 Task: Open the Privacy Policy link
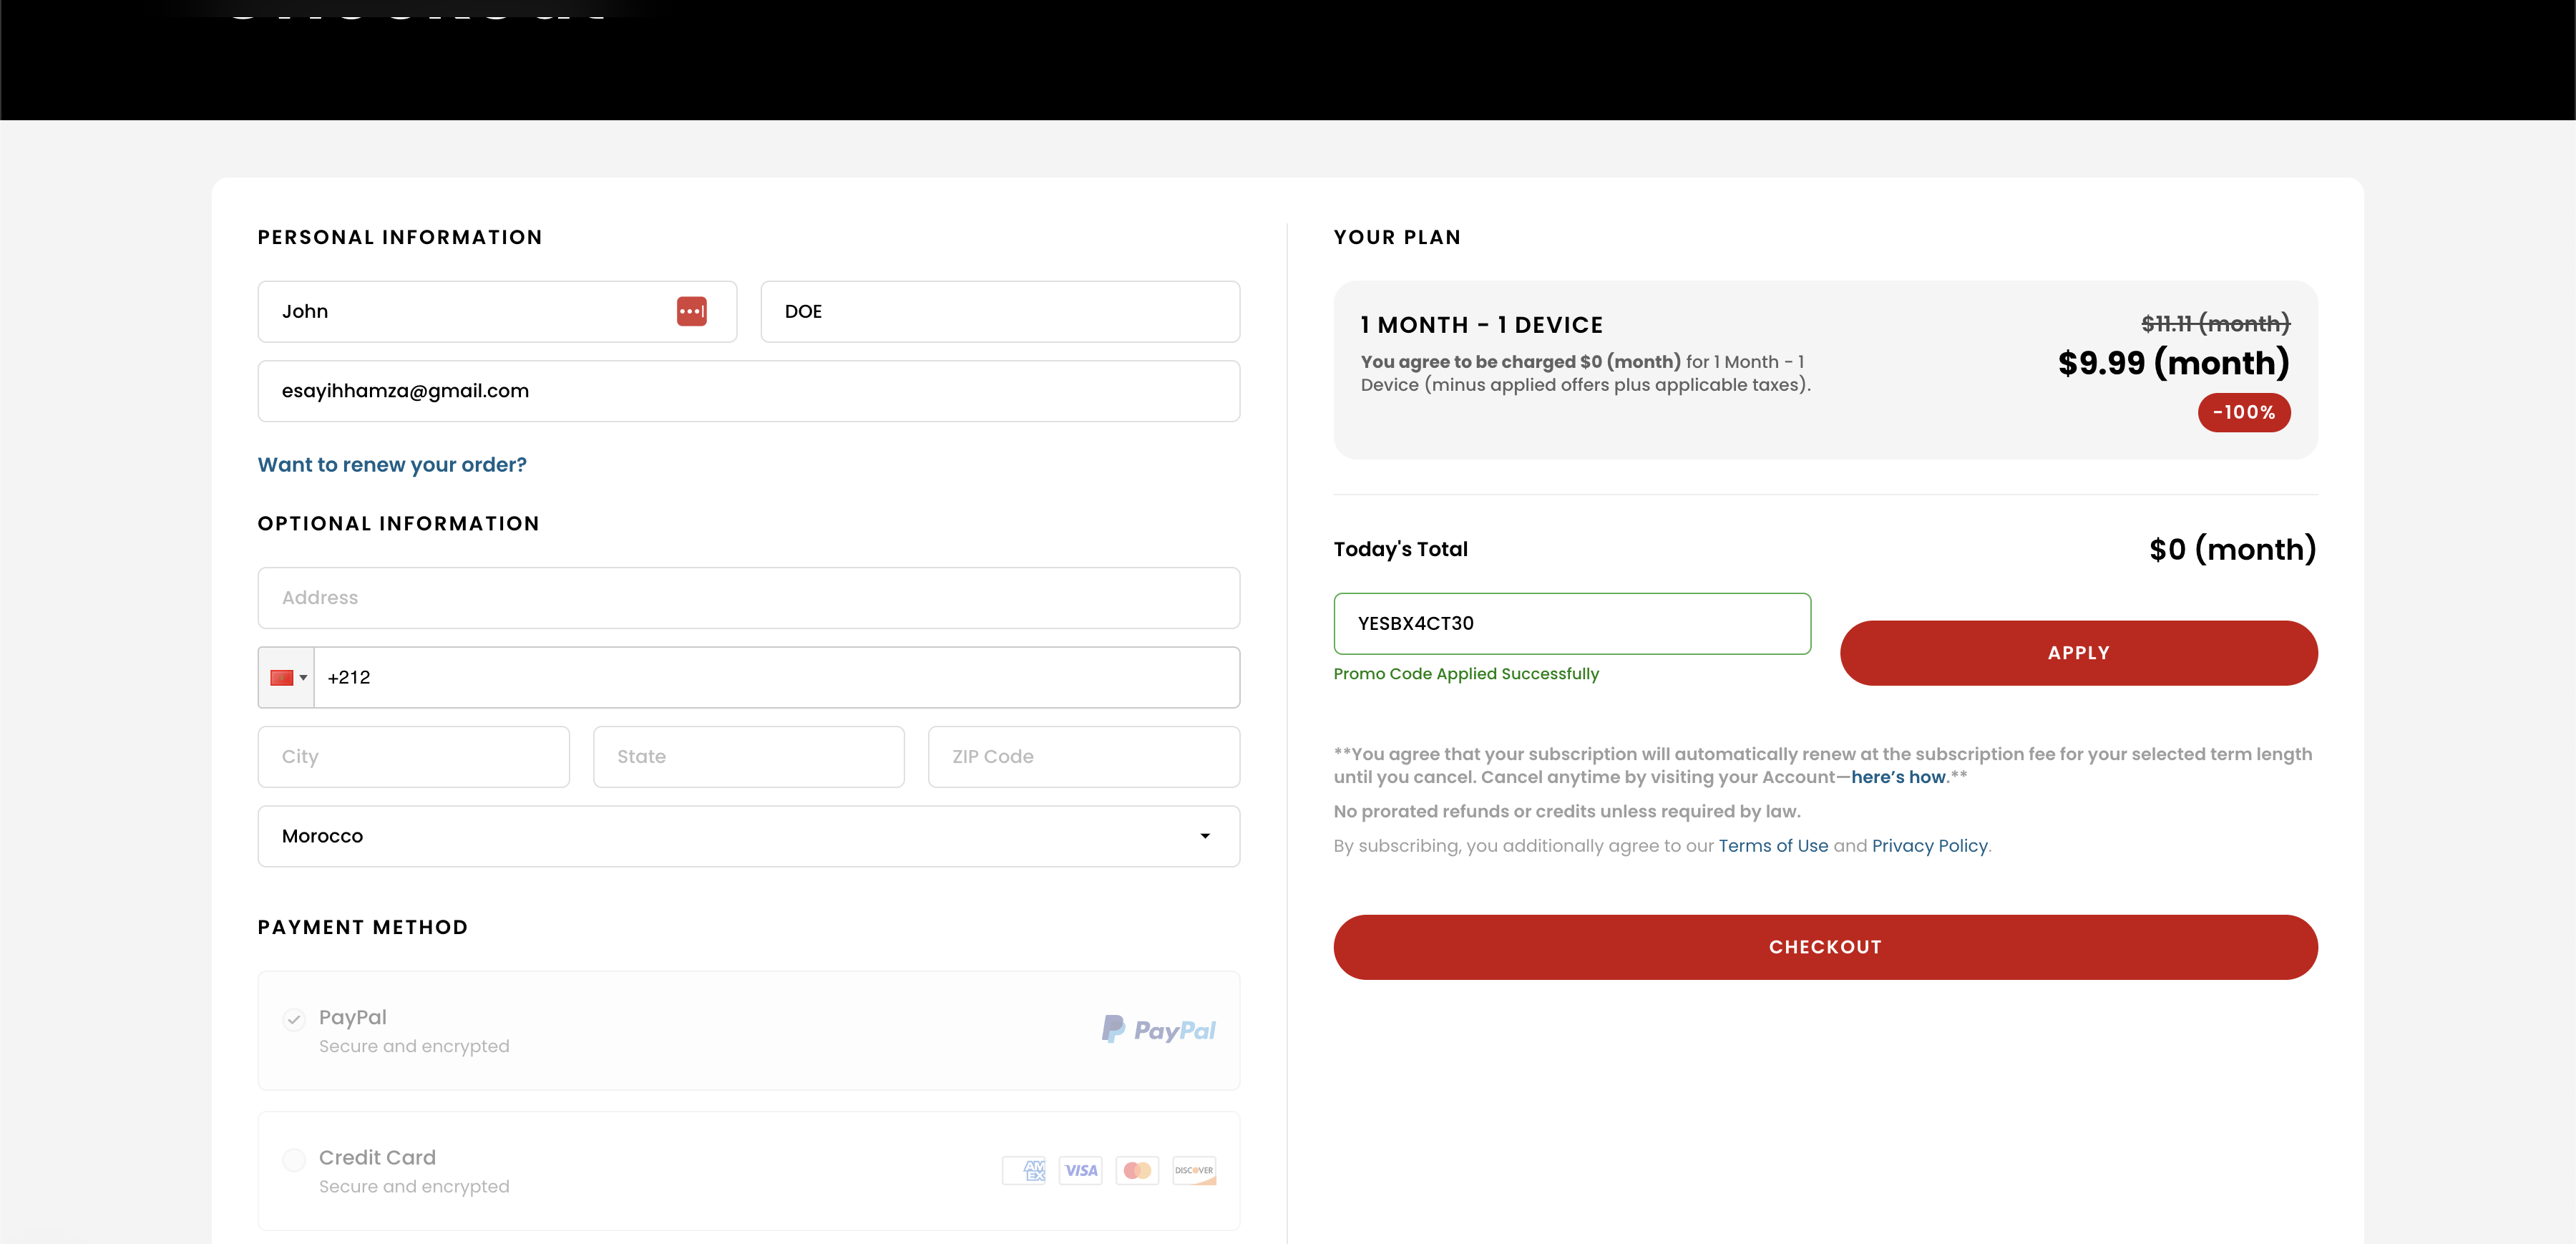(x=1929, y=846)
